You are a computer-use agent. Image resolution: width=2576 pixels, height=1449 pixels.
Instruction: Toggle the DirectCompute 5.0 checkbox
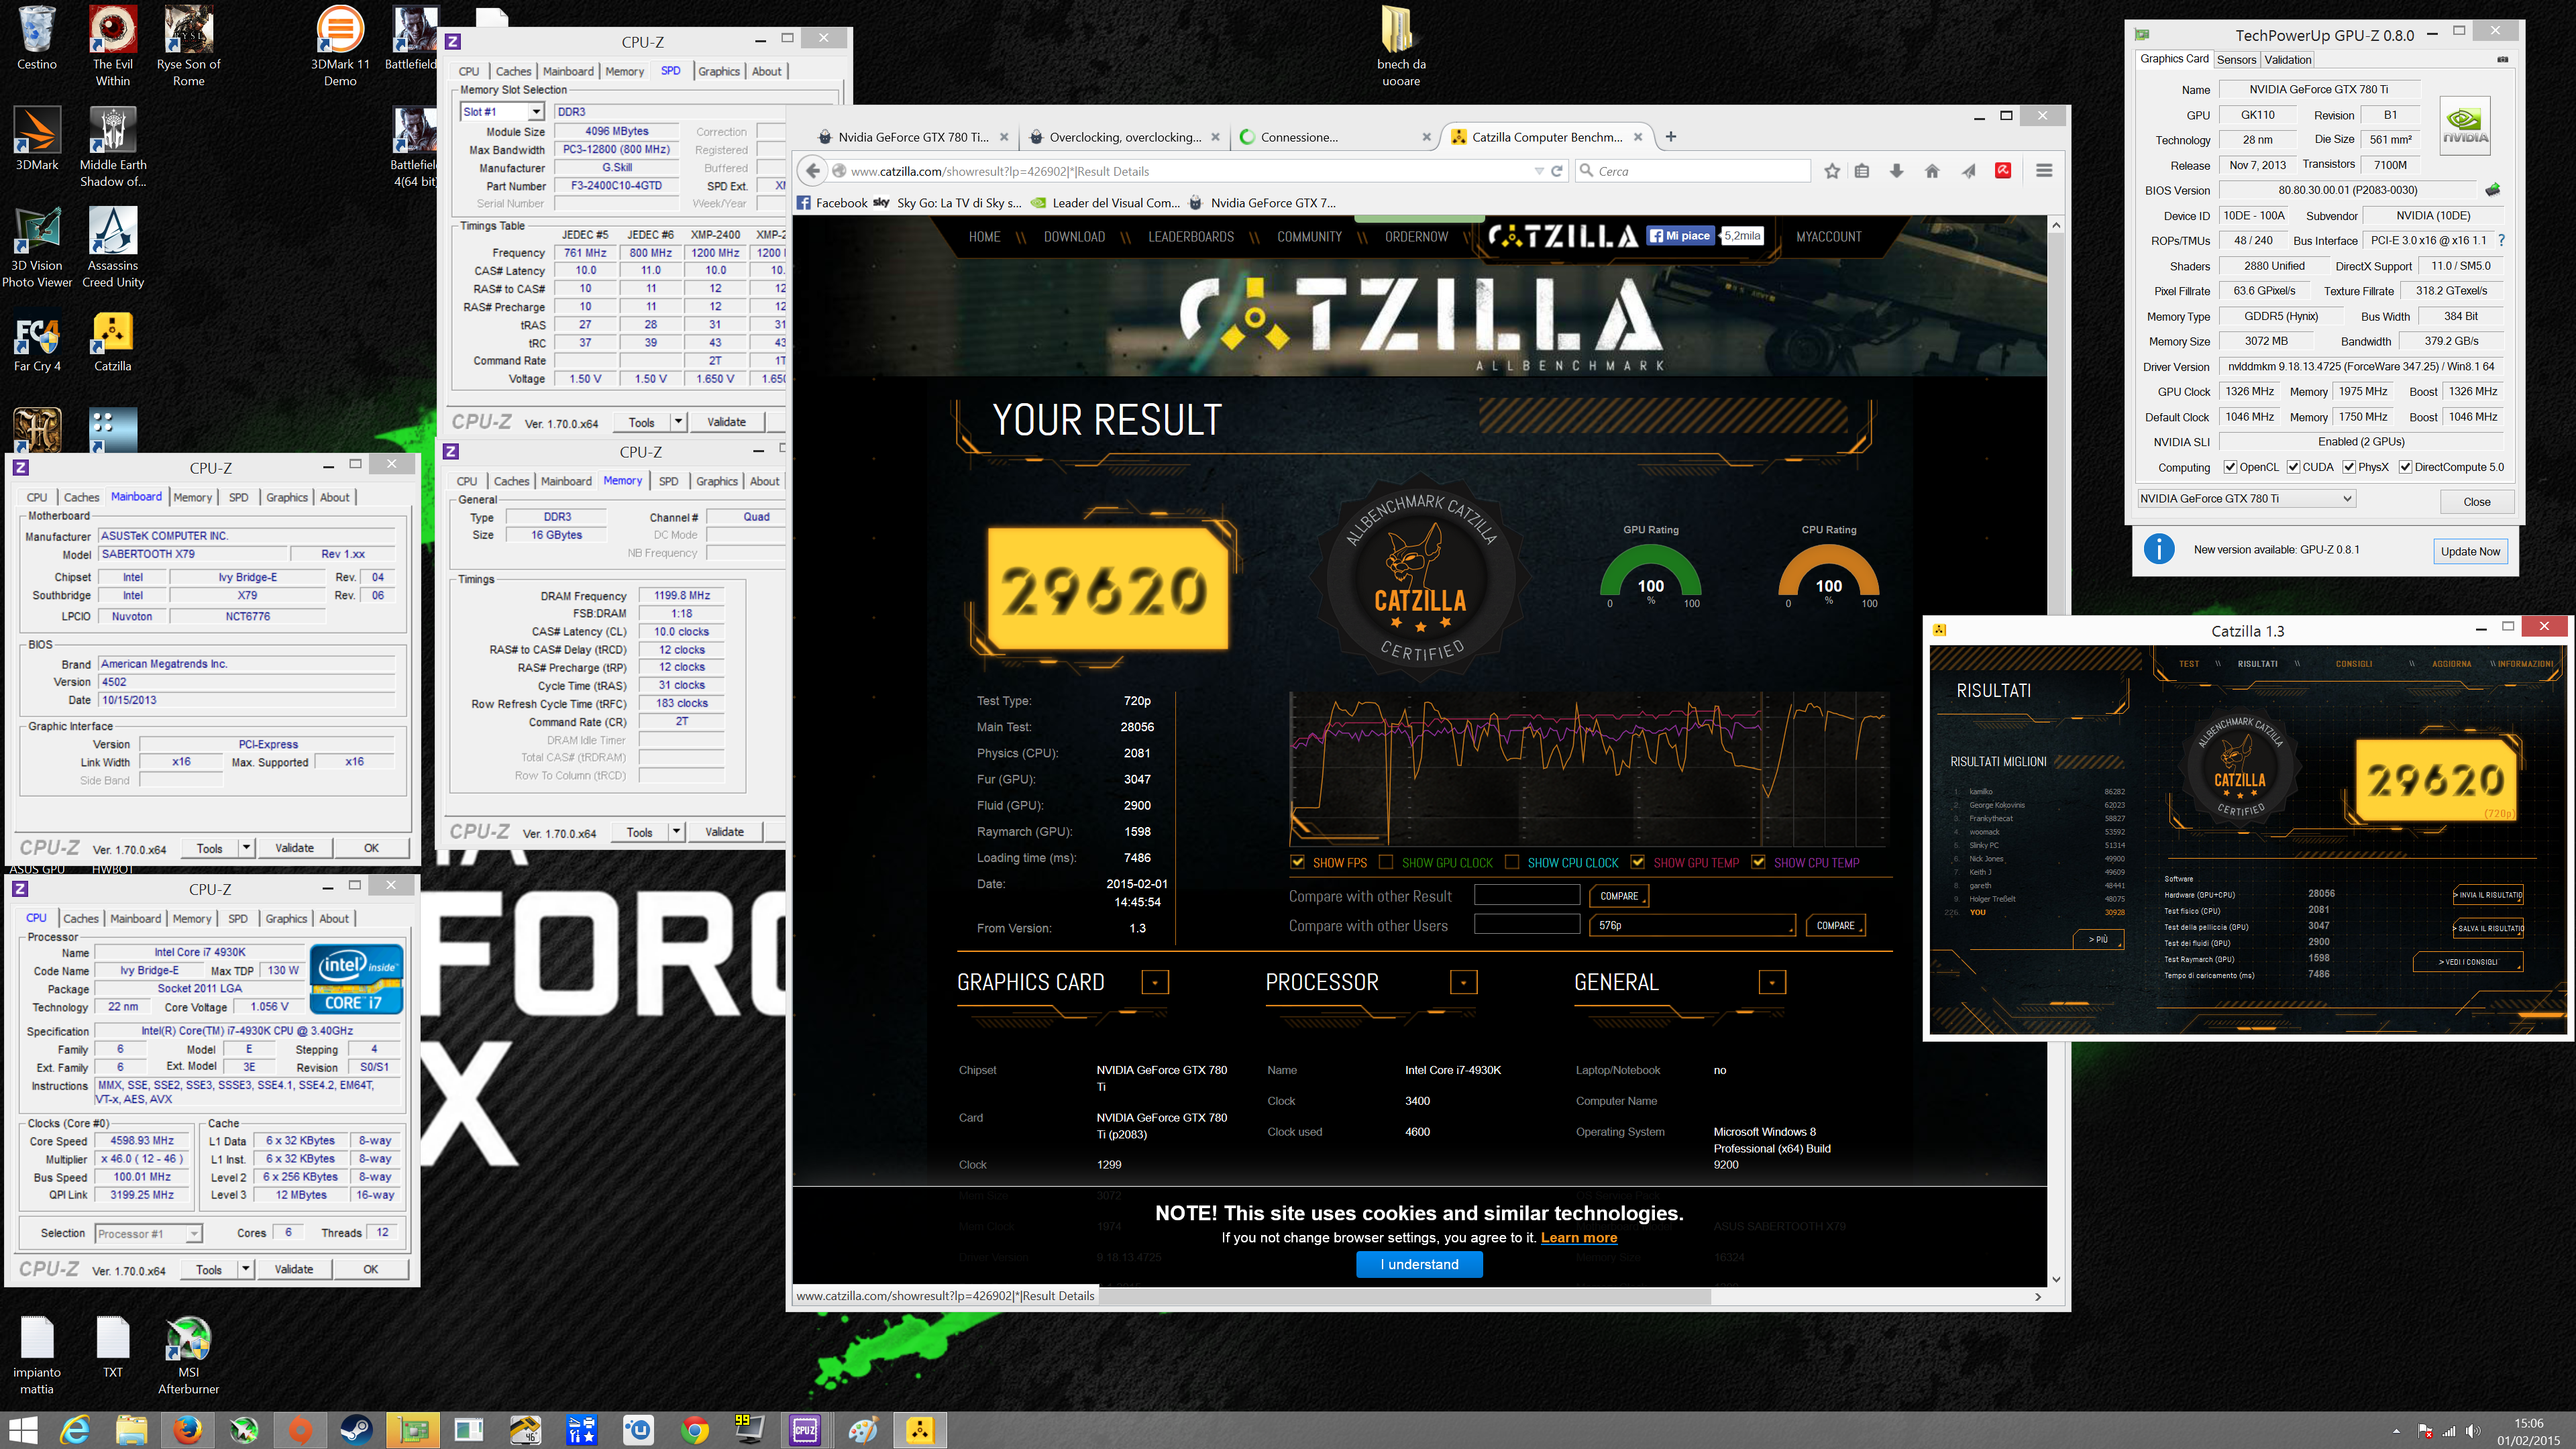tap(2405, 467)
